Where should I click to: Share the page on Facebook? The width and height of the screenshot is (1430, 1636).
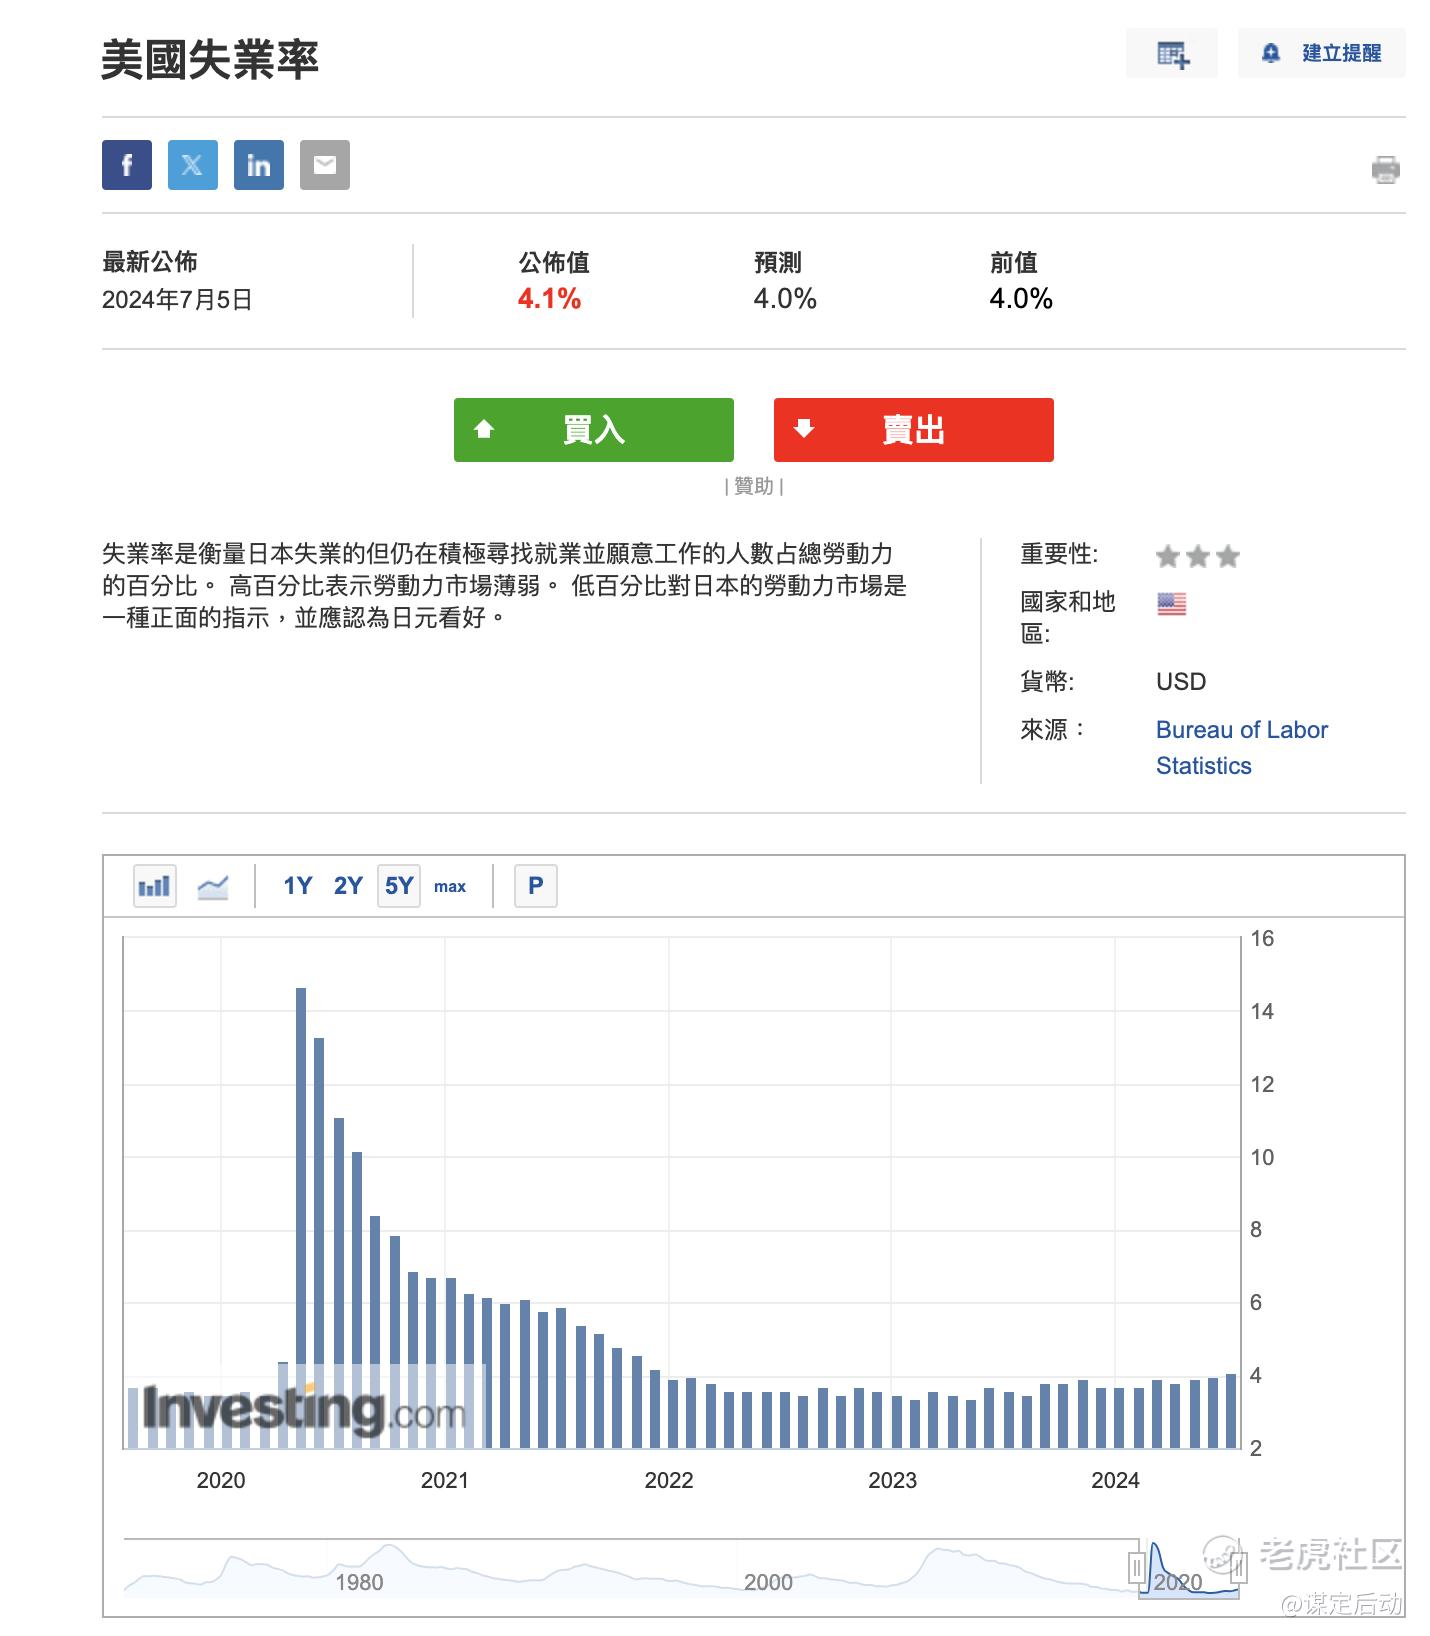click(127, 165)
